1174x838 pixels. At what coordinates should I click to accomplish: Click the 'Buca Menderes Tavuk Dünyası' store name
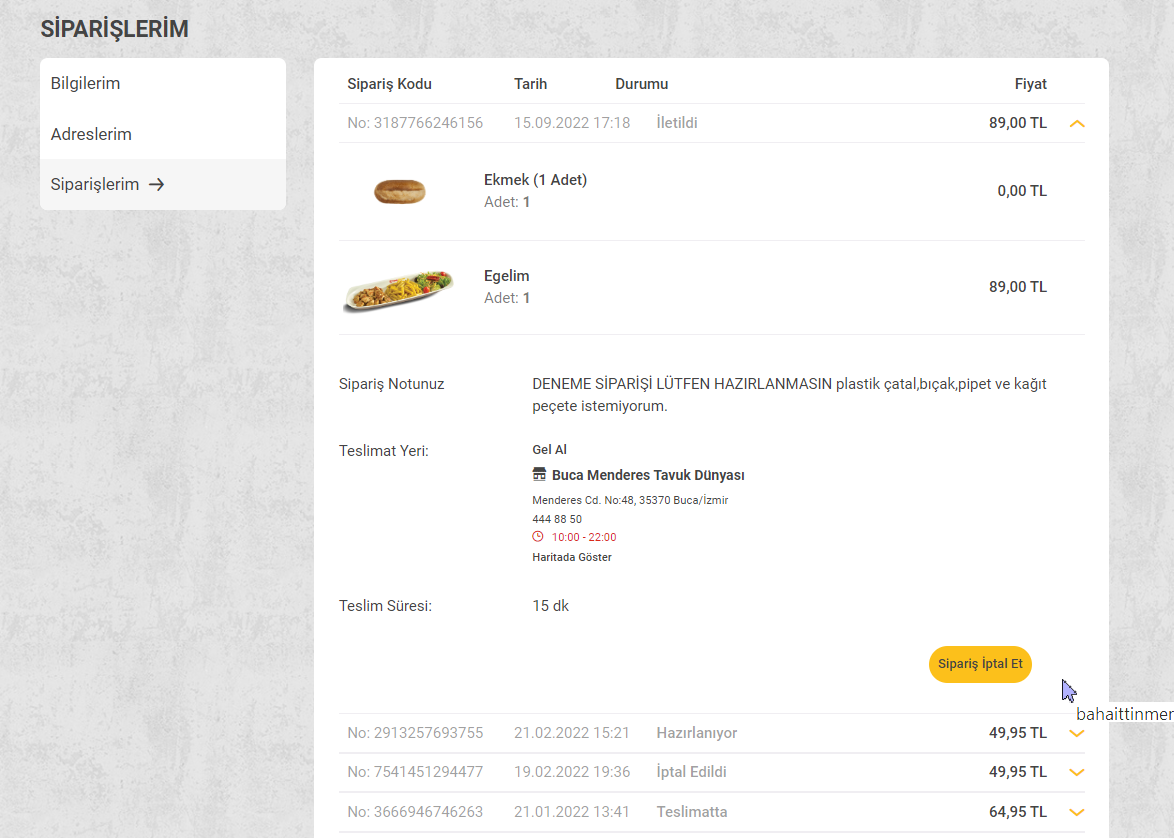pos(648,476)
